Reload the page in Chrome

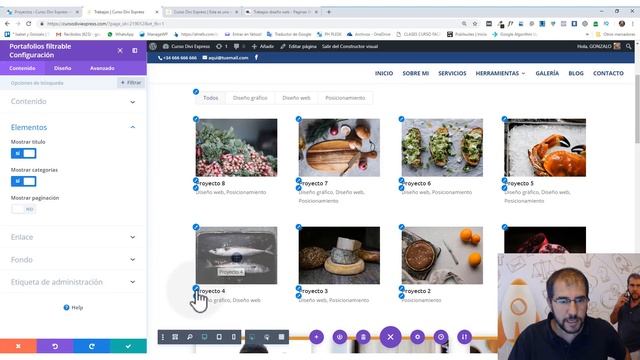[29, 24]
